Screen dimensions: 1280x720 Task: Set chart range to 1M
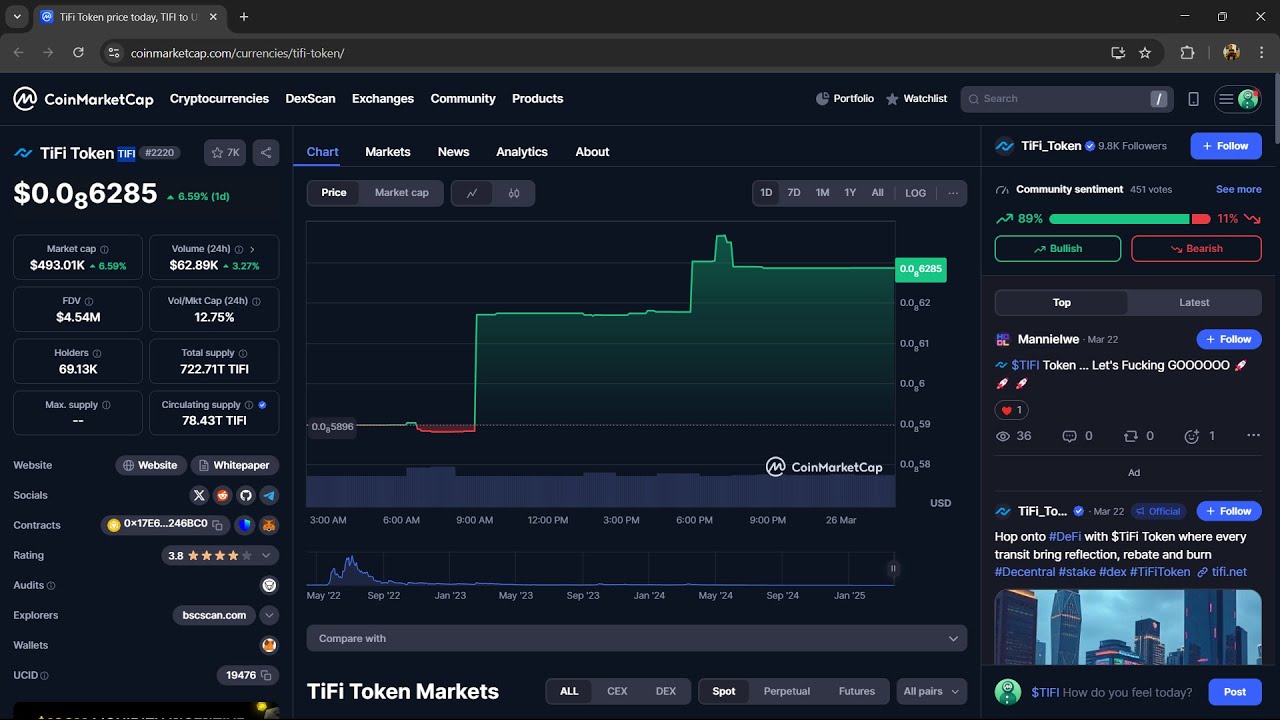pos(822,193)
